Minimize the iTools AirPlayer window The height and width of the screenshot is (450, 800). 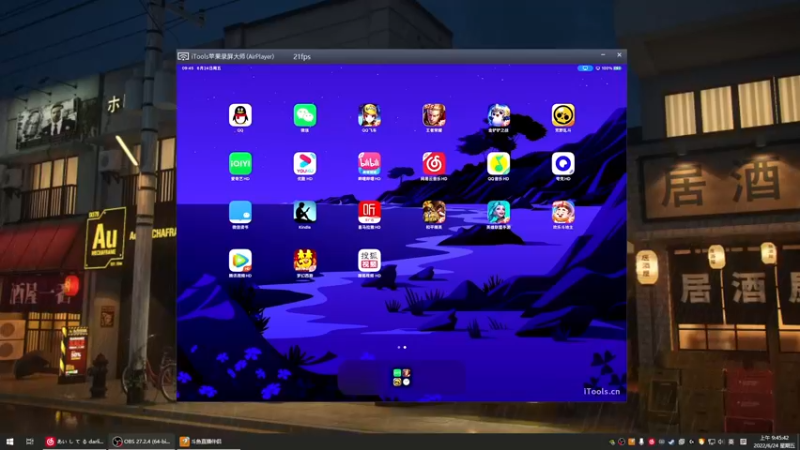(x=603, y=55)
